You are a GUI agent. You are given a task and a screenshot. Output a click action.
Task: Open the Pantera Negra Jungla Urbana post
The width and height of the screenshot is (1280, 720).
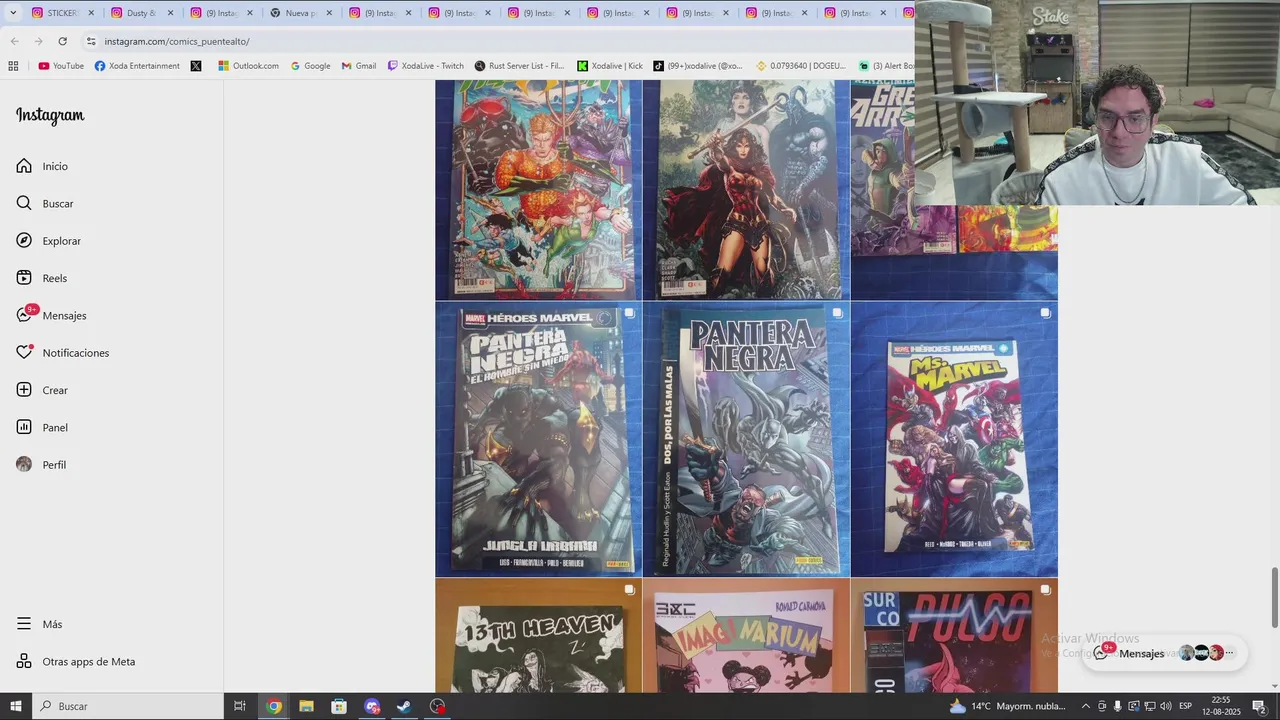pyautogui.click(x=538, y=439)
